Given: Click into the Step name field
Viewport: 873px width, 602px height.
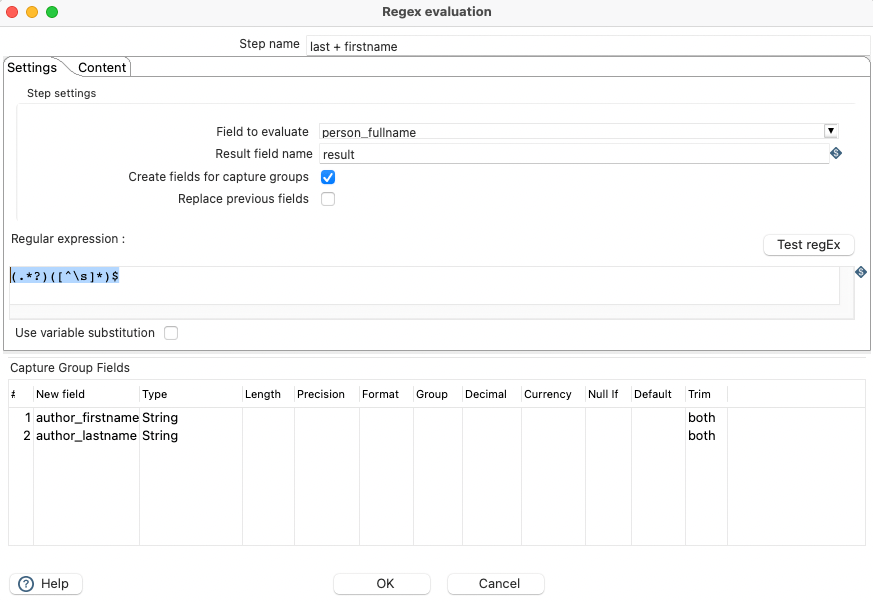Looking at the screenshot, I should [588, 46].
